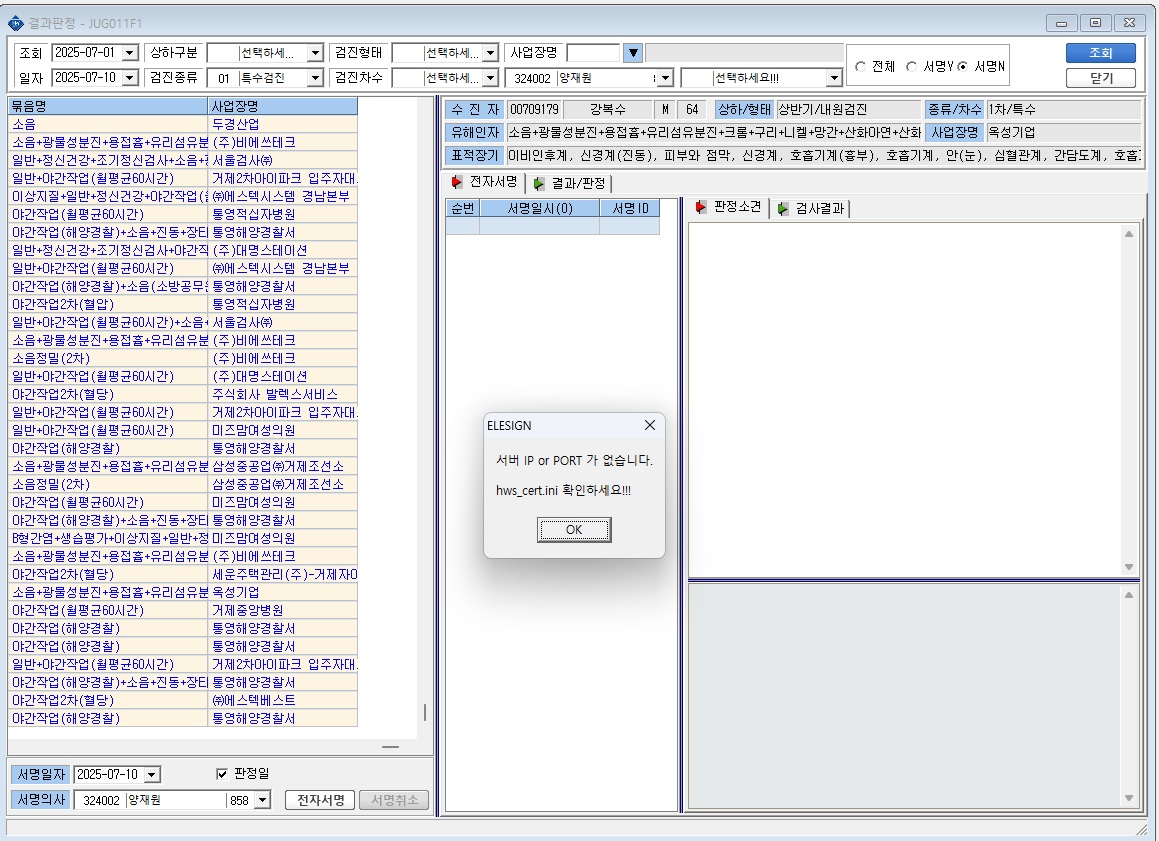Switch to the 검사결과 tab
The width and height of the screenshot is (1159, 841).
(x=810, y=209)
